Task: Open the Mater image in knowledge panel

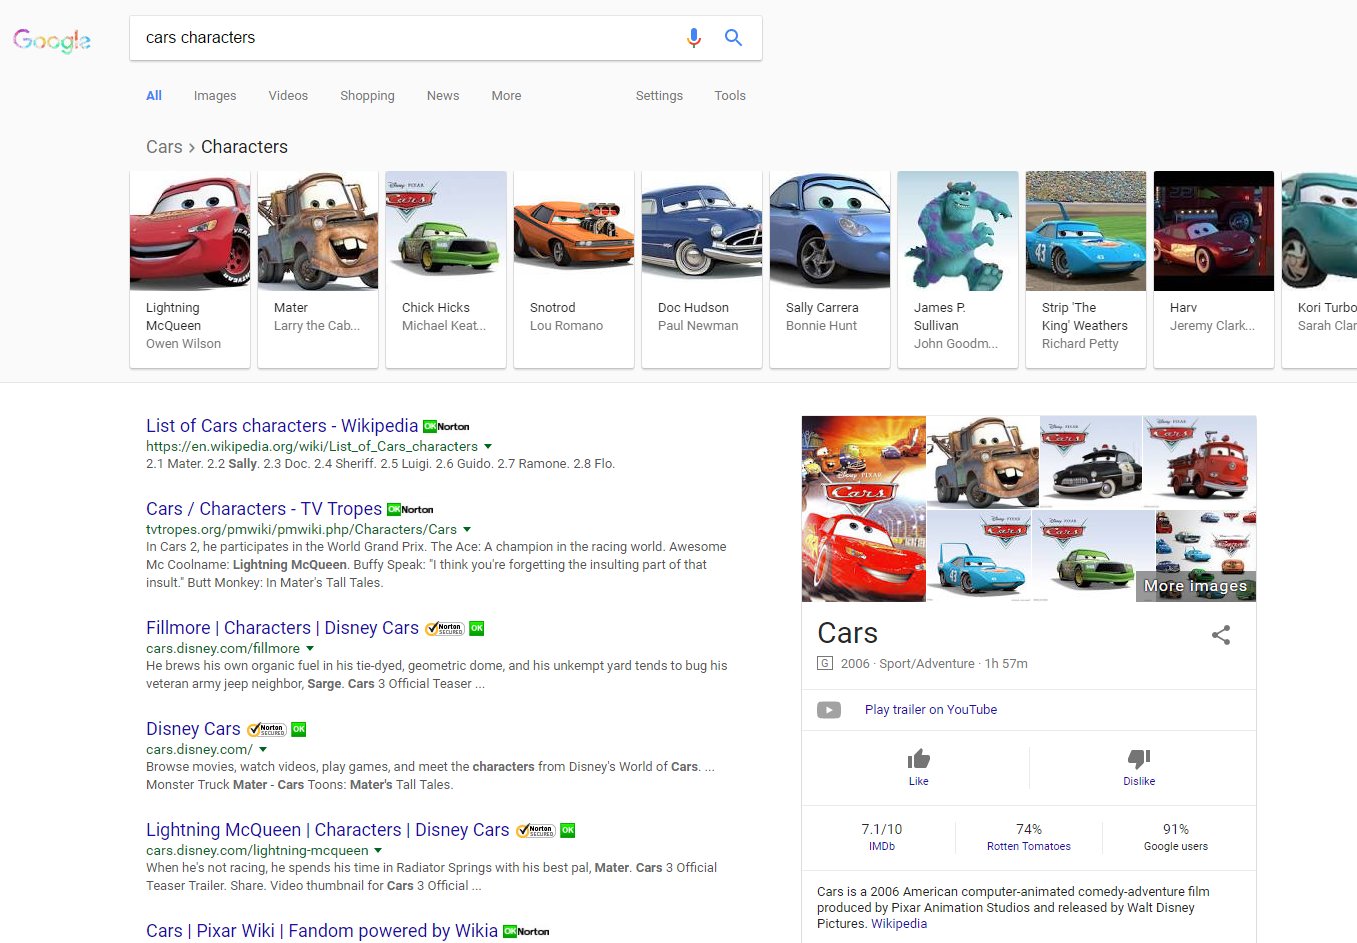Action: click(x=983, y=462)
